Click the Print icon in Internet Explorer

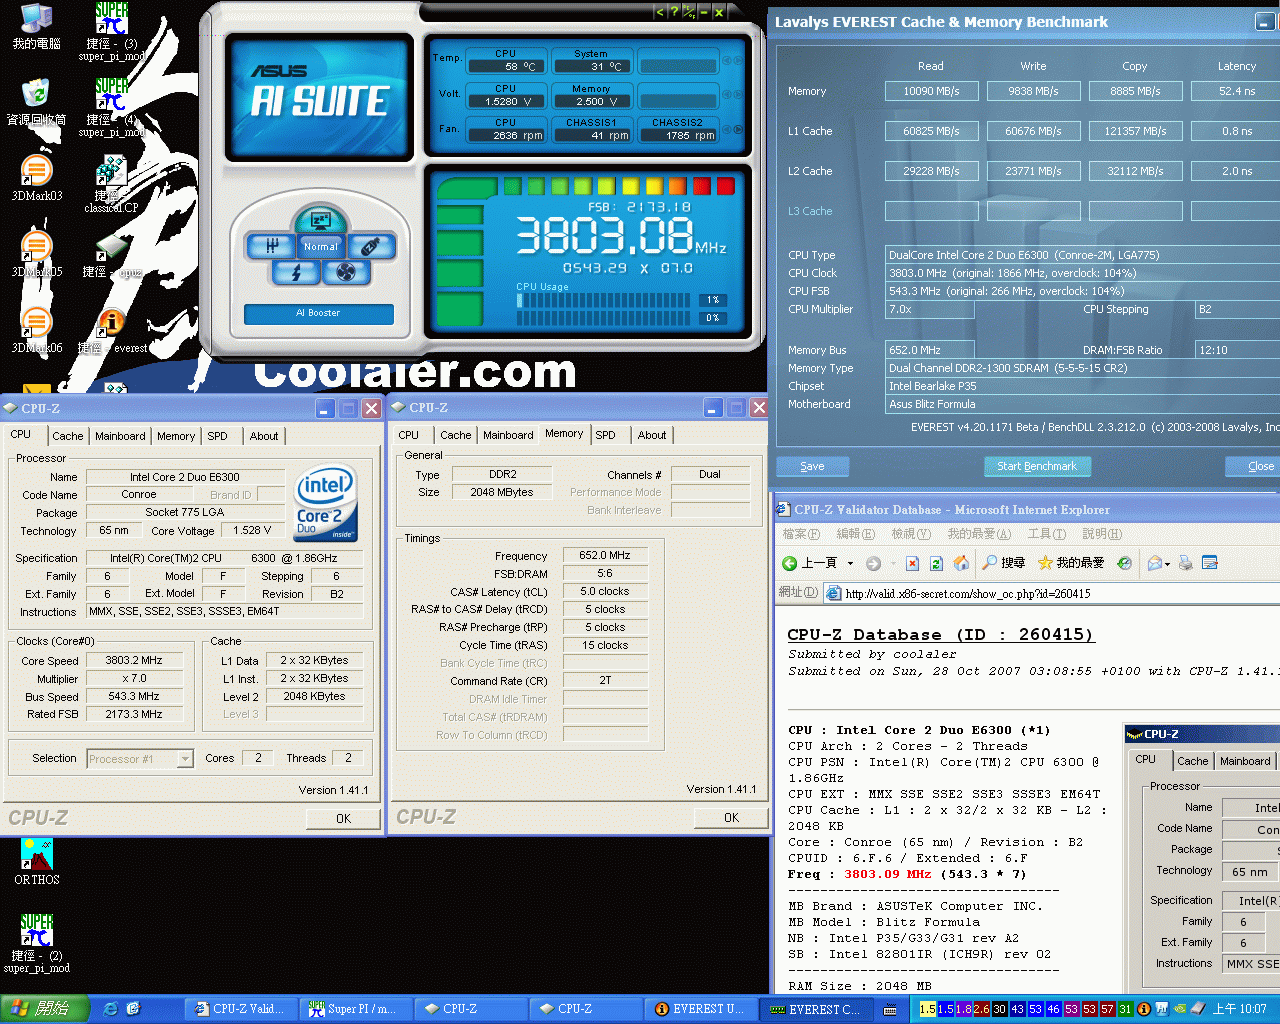[x=1185, y=563]
